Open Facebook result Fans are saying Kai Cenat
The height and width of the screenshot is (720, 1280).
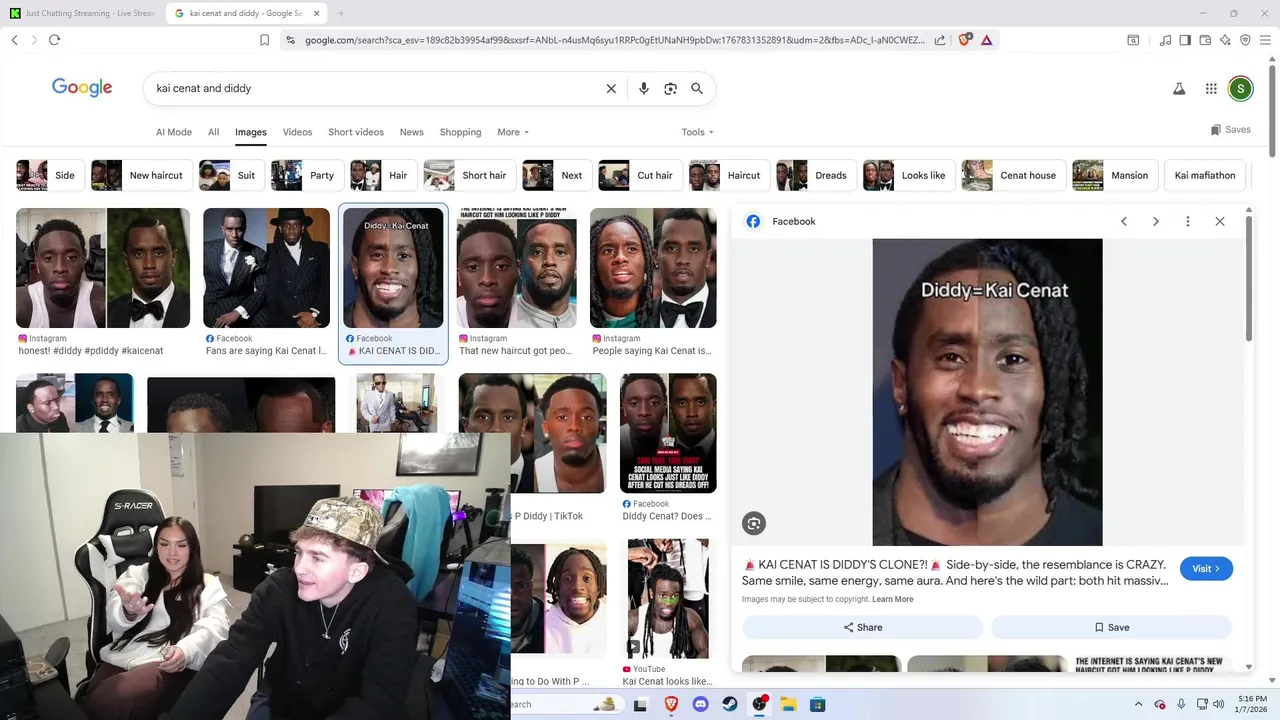point(266,283)
